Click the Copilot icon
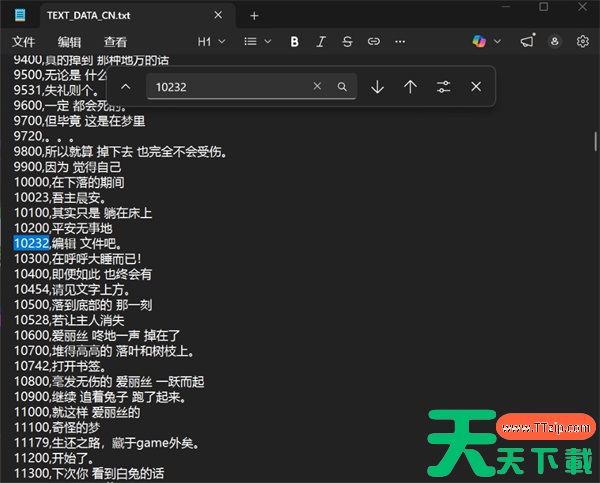This screenshot has height=483, width=600. pyautogui.click(x=479, y=41)
